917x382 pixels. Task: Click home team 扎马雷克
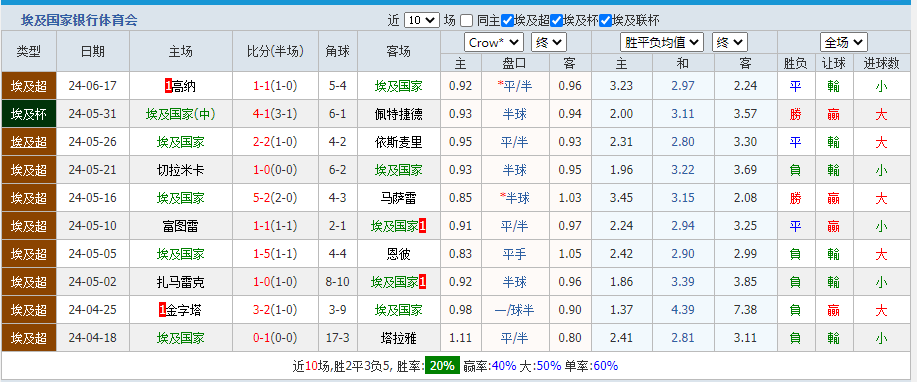pyautogui.click(x=181, y=283)
